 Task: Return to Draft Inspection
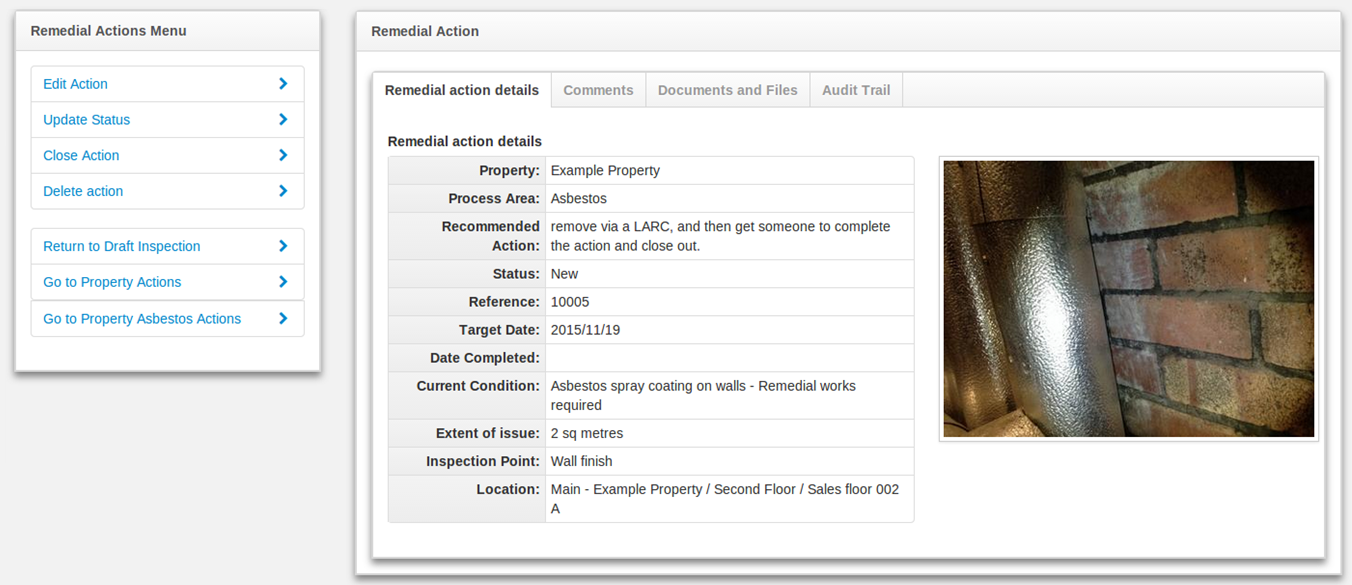121,246
